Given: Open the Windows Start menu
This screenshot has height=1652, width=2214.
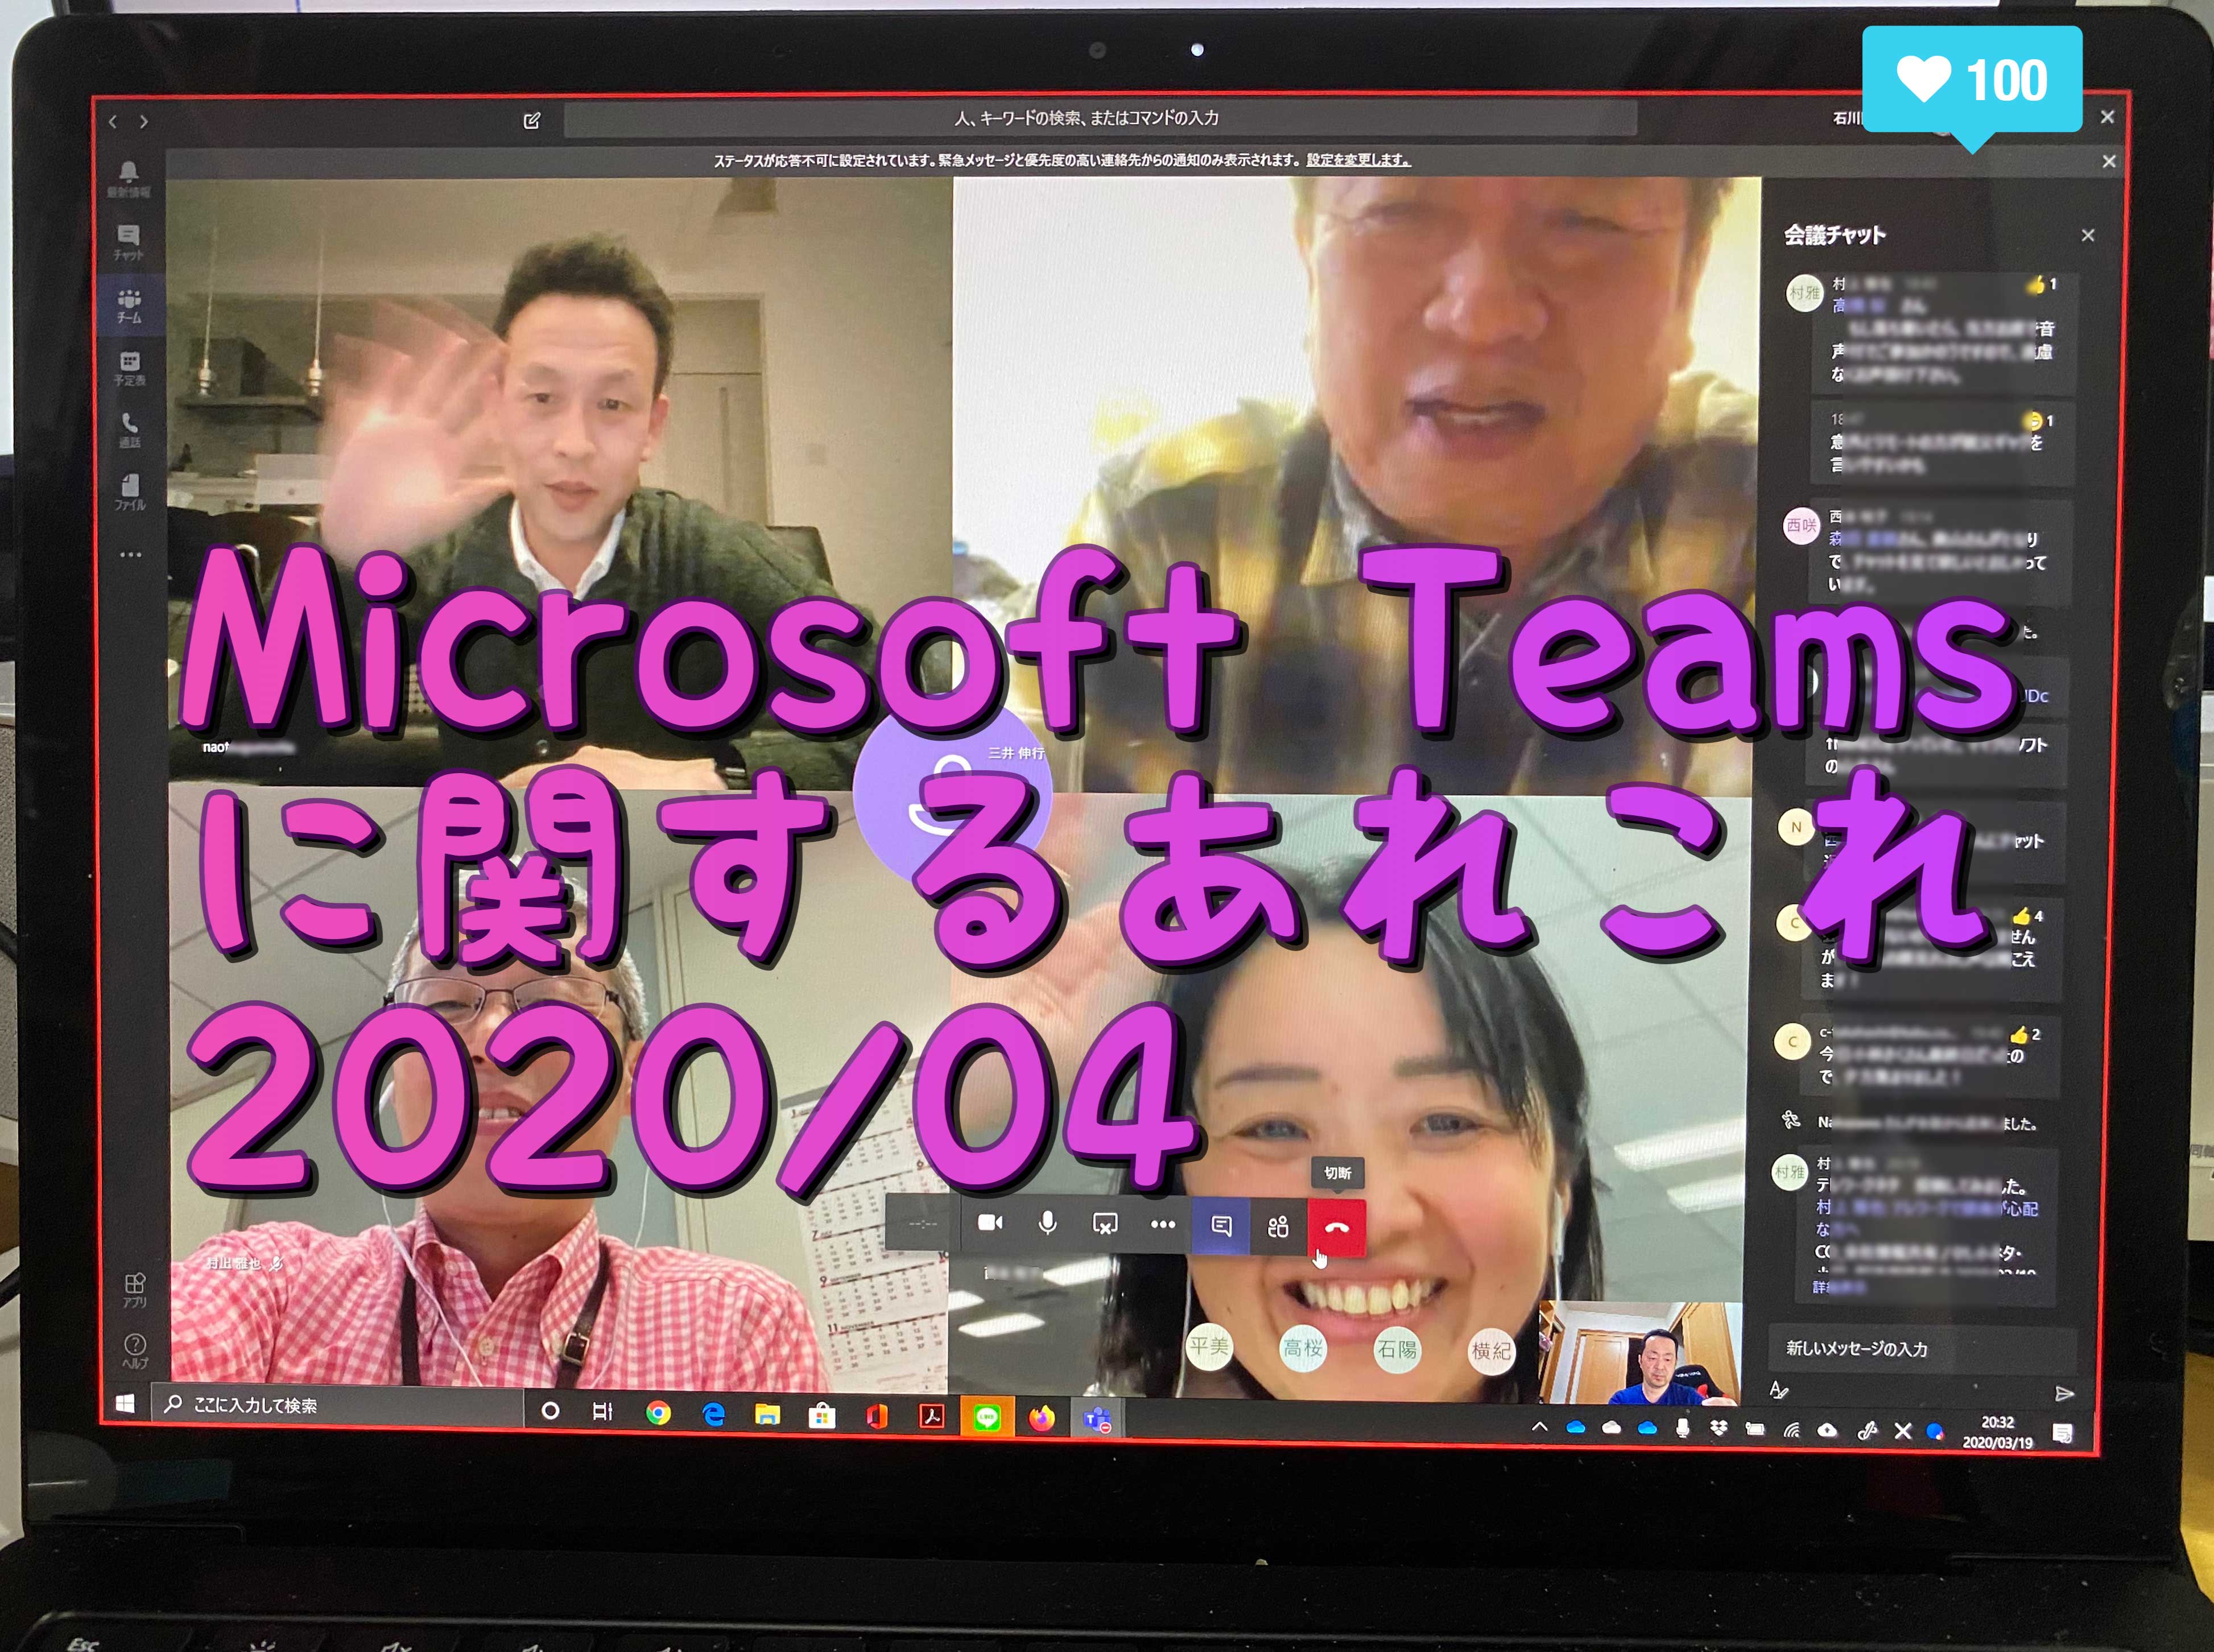Looking at the screenshot, I should tap(126, 1404).
